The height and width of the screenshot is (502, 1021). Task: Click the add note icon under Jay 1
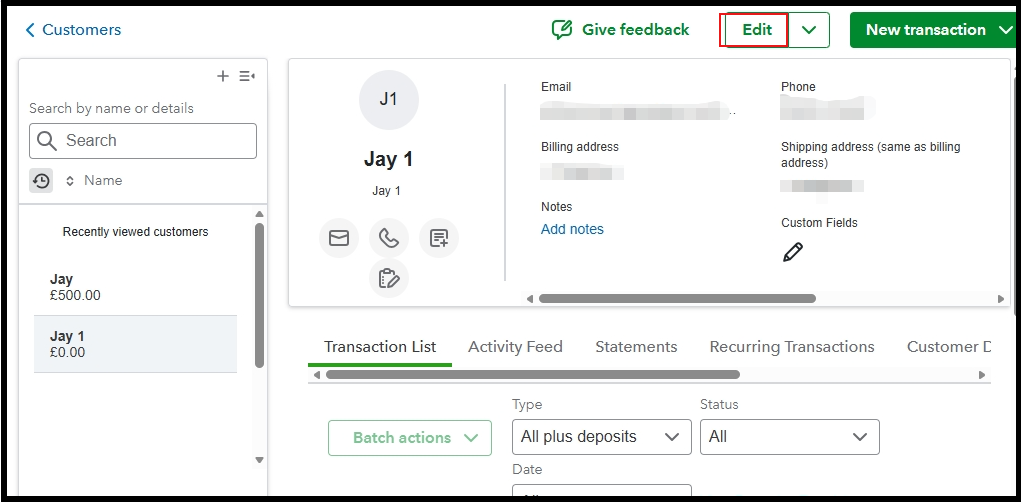439,238
